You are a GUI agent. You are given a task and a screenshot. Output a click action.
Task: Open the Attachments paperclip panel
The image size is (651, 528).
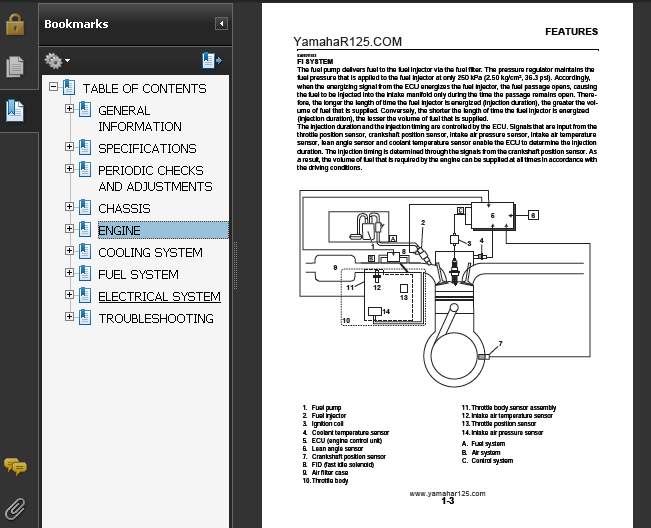(15, 507)
